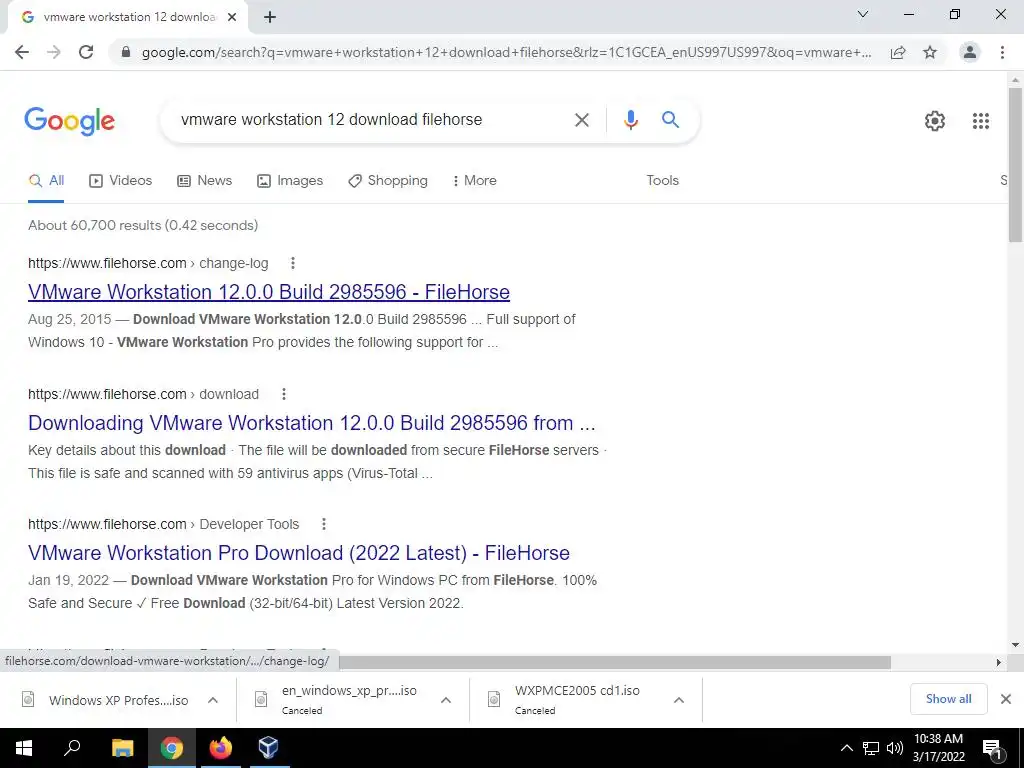Open VirtualBox from the taskbar
The image size is (1024, 768).
(268, 748)
